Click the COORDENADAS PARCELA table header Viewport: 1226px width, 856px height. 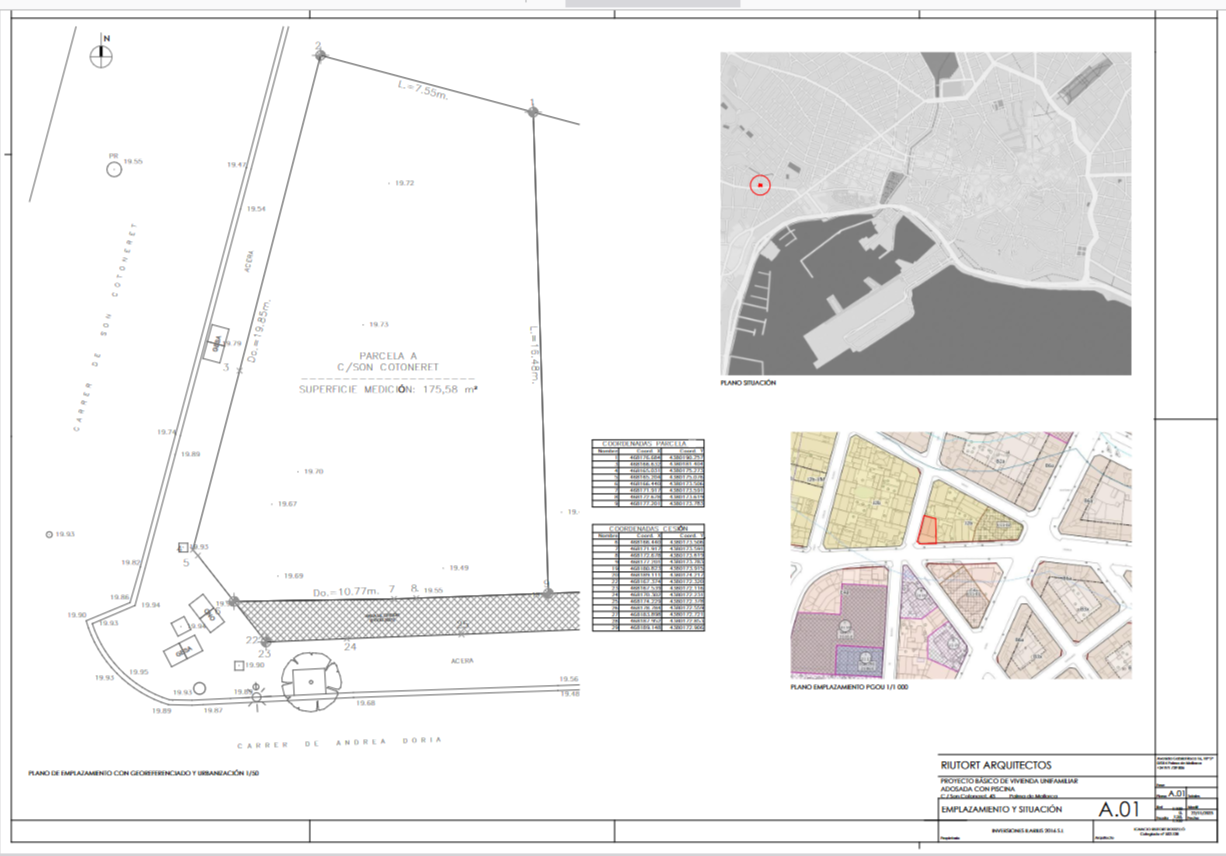click(648, 443)
